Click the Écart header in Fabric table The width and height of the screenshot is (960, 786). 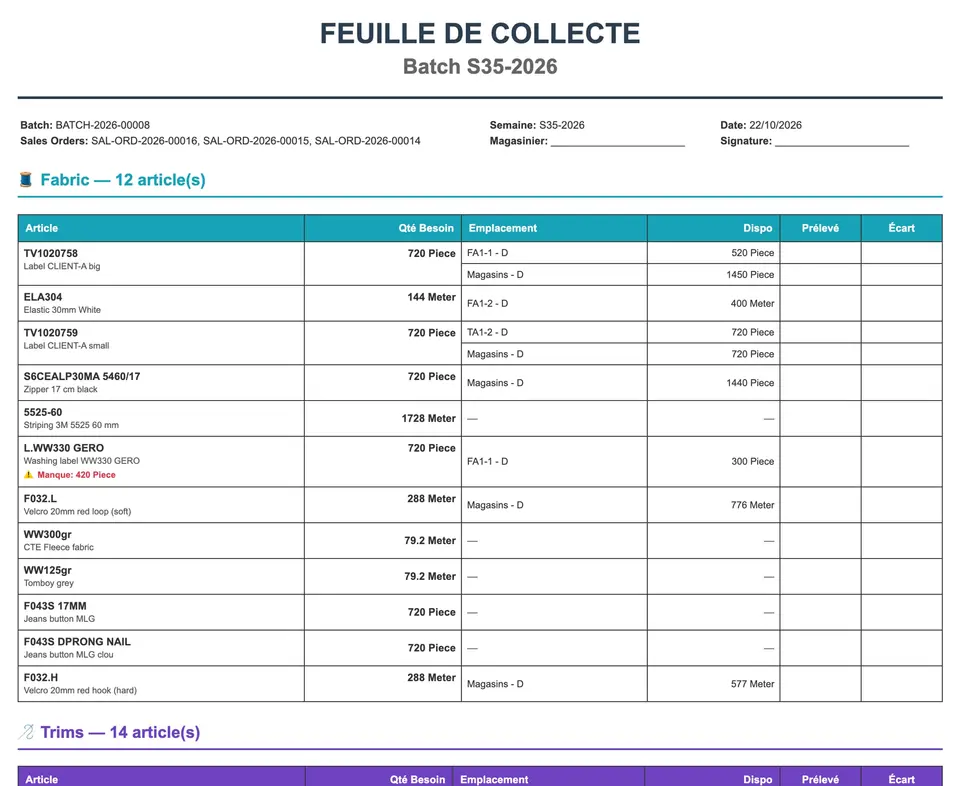pyautogui.click(x=901, y=228)
